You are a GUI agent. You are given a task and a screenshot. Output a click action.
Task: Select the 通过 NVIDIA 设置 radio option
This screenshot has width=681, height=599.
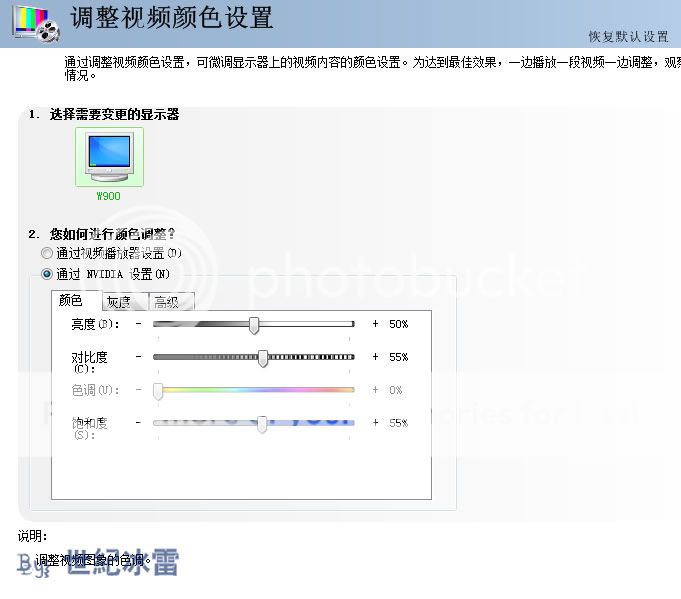pos(47,274)
